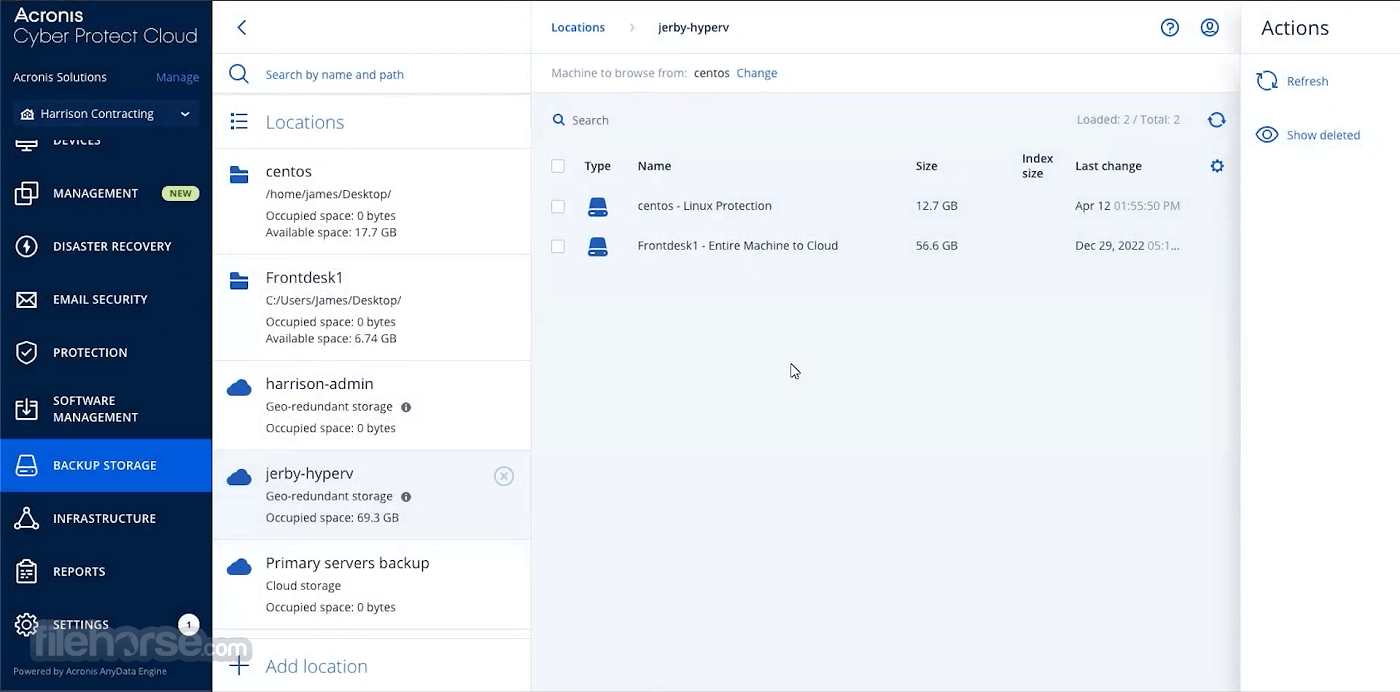Click the Frontdesk1 folder icon
Viewport: 1400px width, 692px height.
[239, 281]
